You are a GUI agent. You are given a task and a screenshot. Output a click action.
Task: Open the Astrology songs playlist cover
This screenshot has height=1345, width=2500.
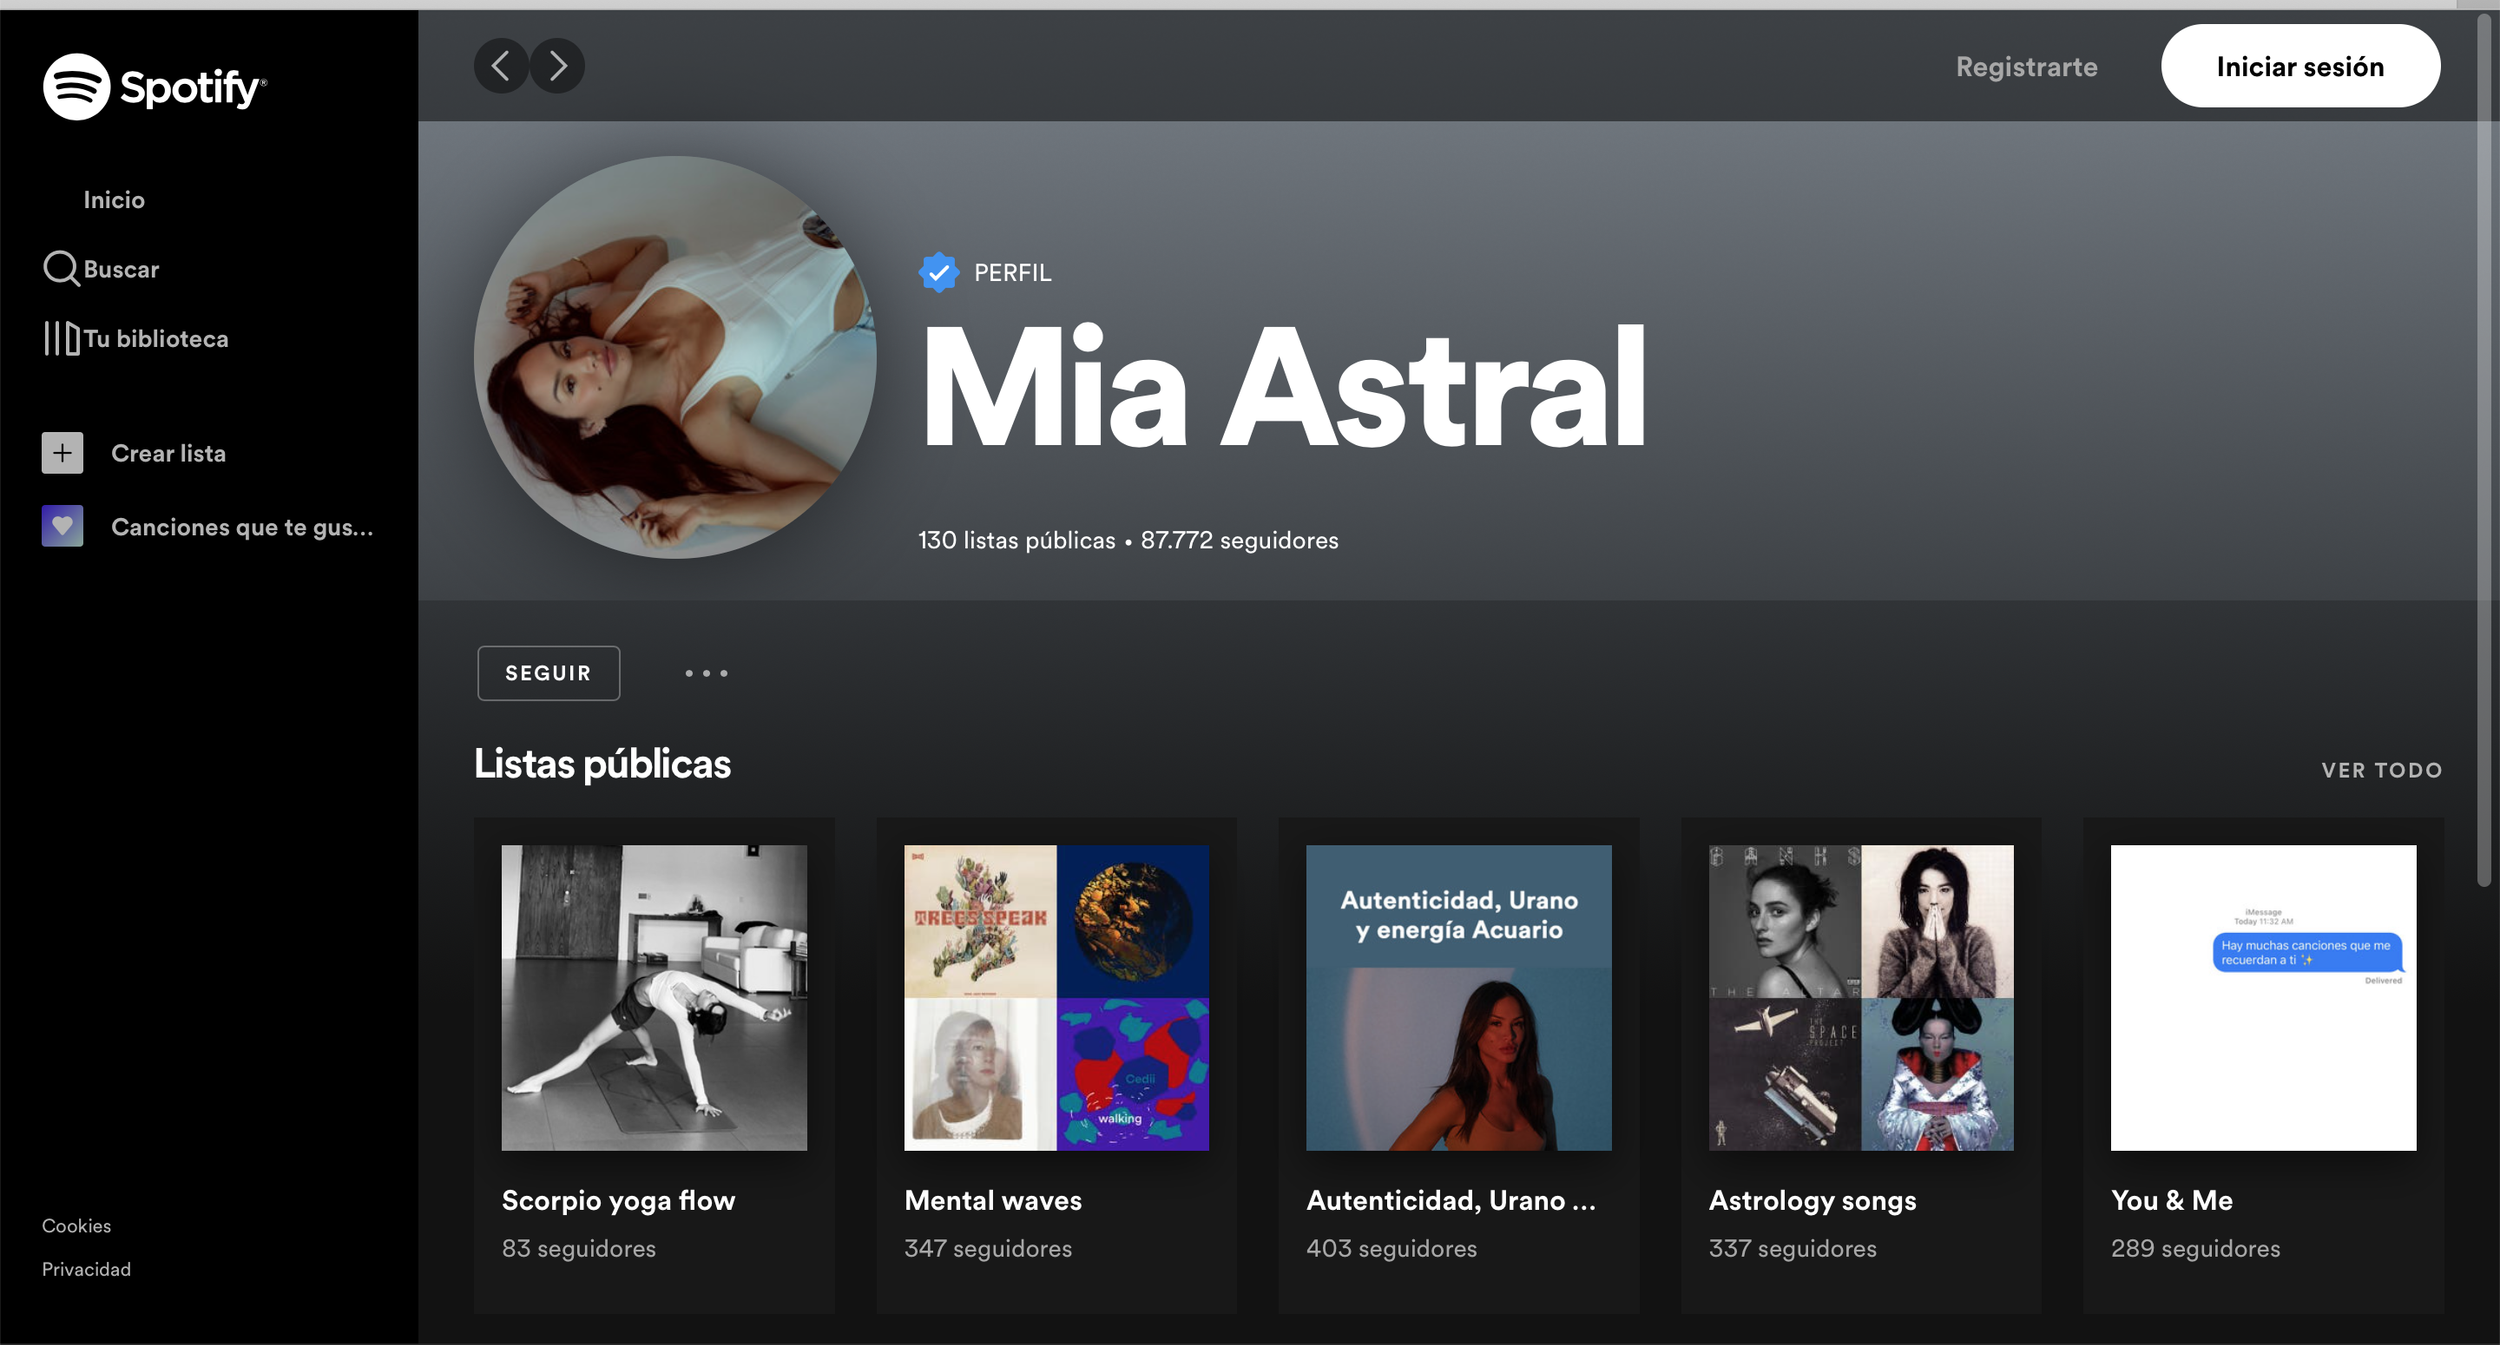(1860, 997)
